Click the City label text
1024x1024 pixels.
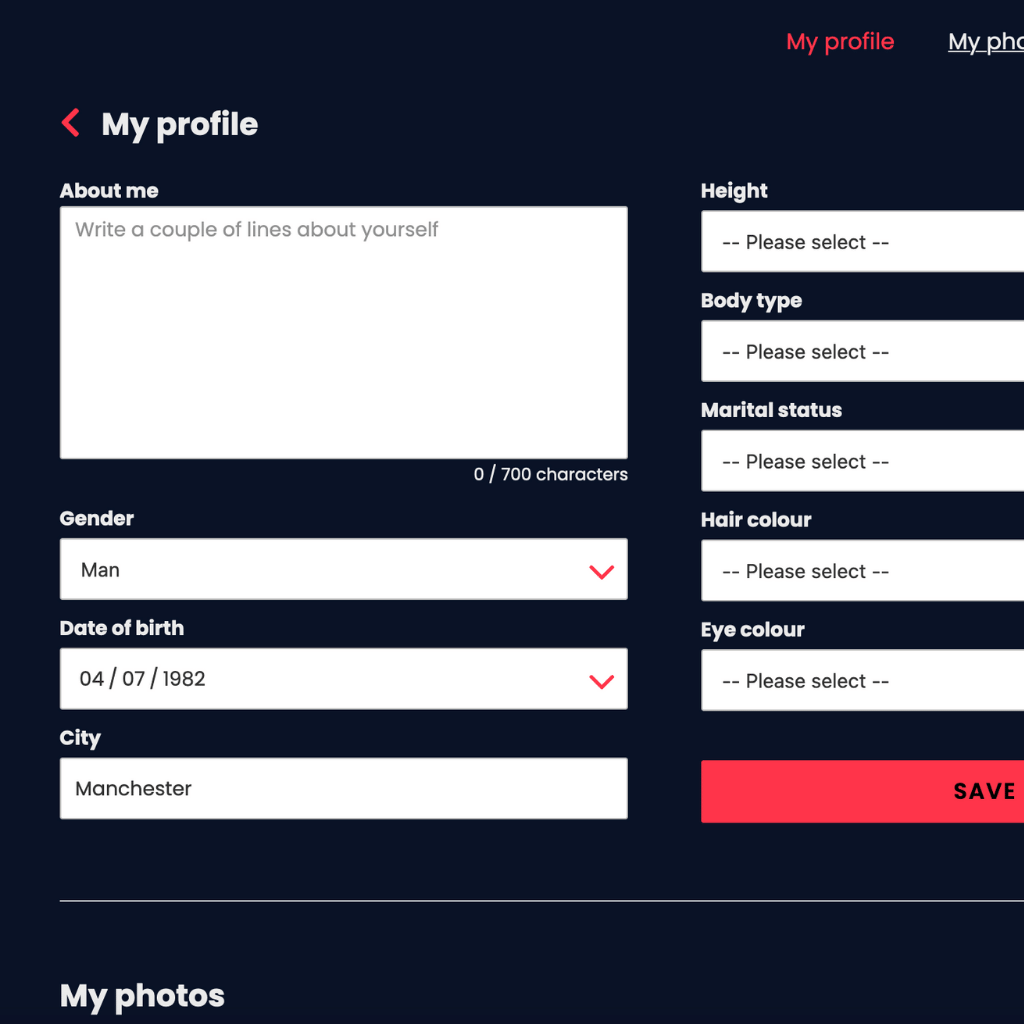point(80,738)
